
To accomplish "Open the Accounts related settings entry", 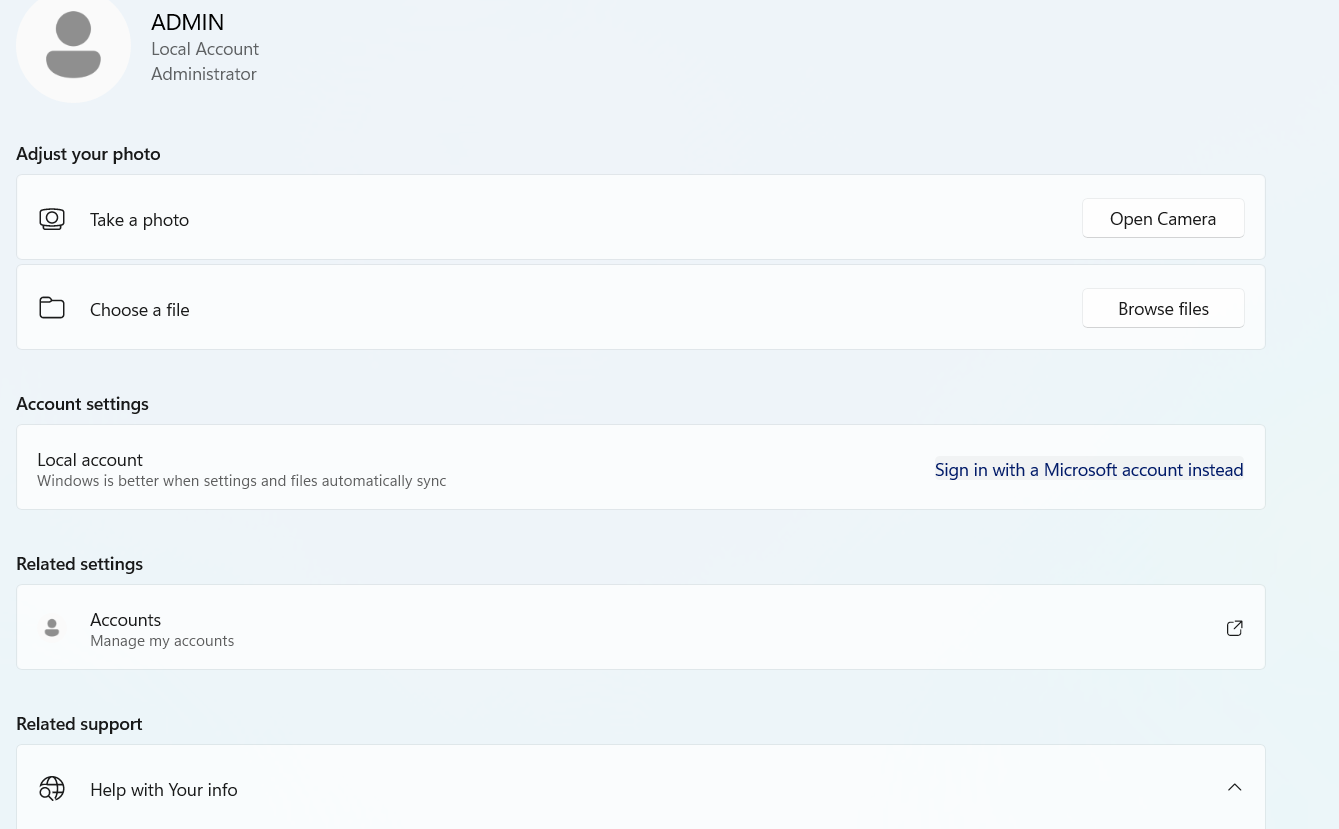I will pos(125,620).
